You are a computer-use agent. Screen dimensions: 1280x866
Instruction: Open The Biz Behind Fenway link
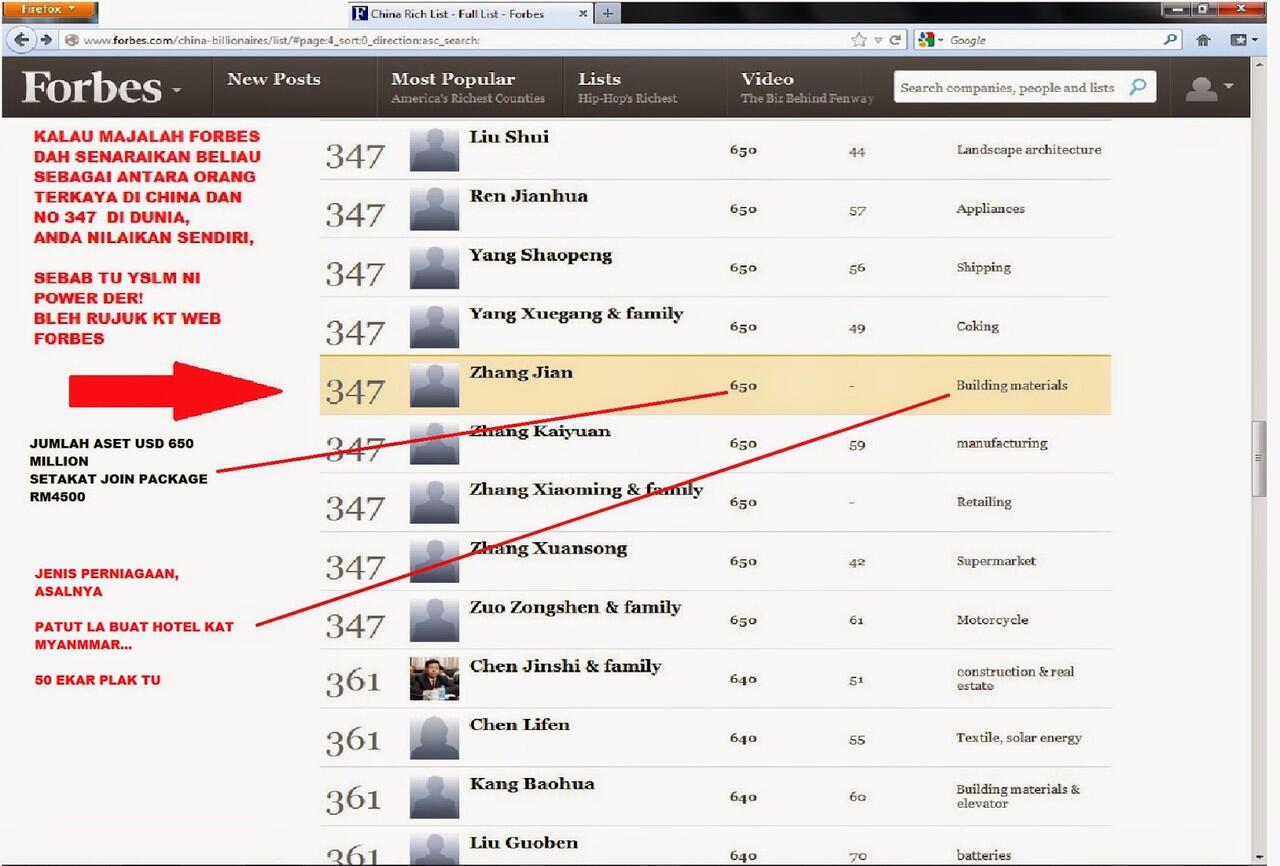tap(807, 98)
